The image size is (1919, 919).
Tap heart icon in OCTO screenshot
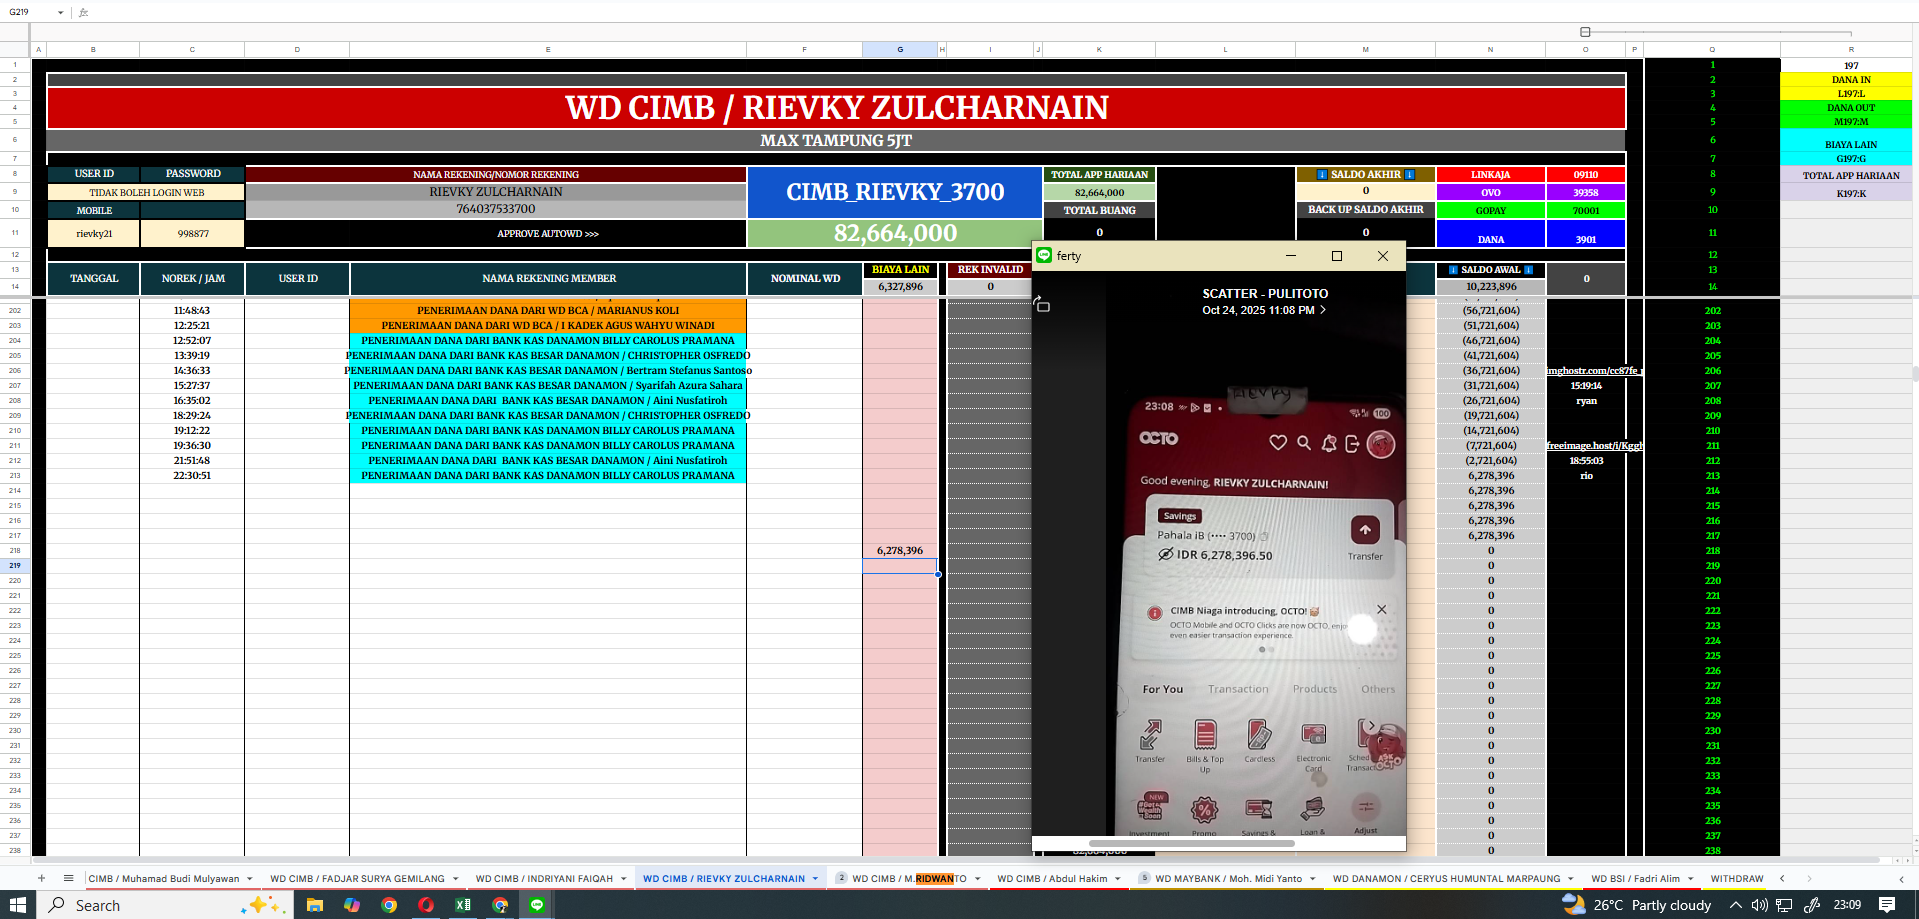coord(1278,442)
